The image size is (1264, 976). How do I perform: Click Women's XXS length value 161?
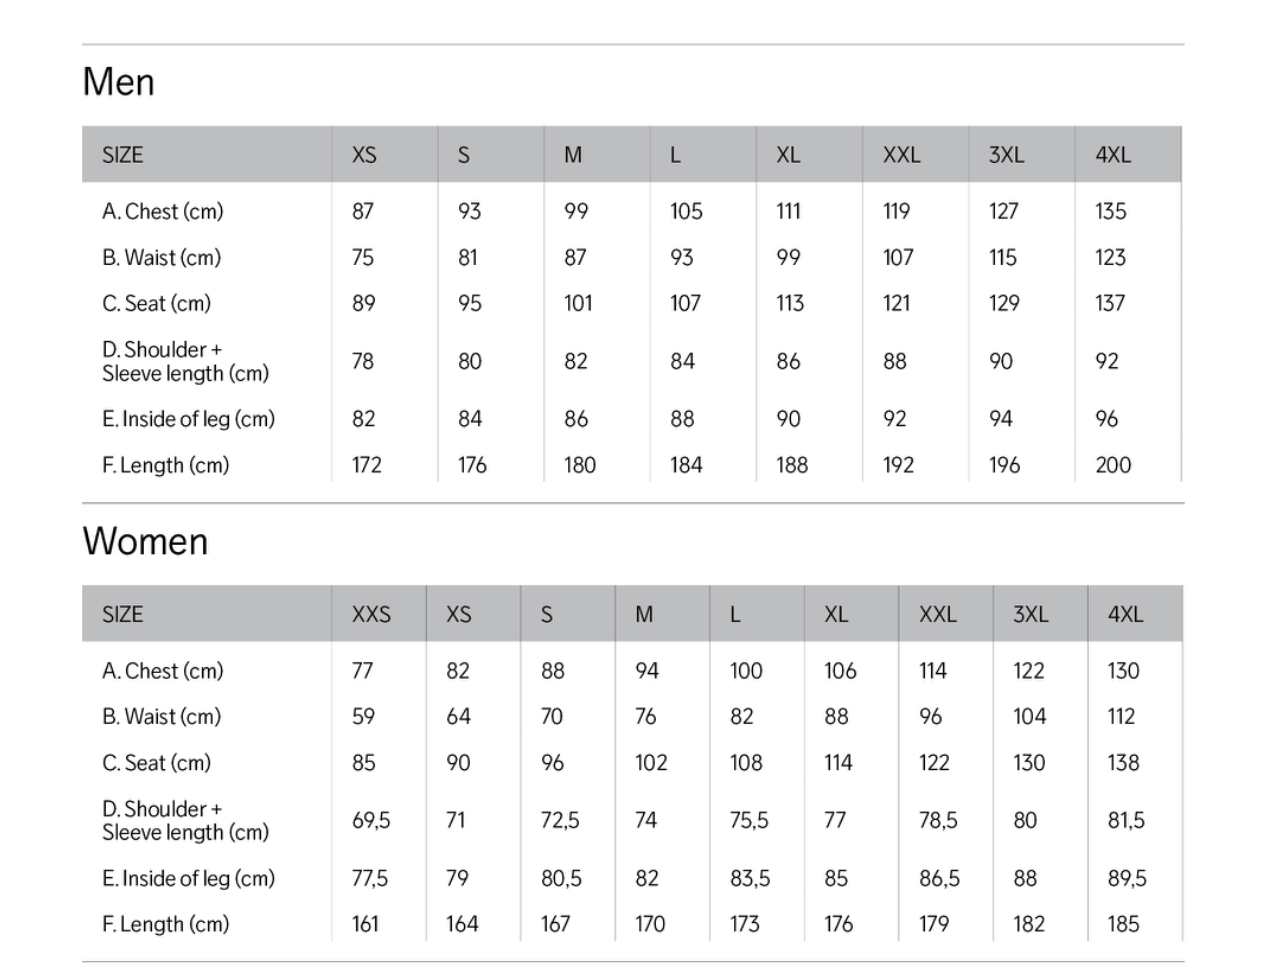(x=365, y=924)
